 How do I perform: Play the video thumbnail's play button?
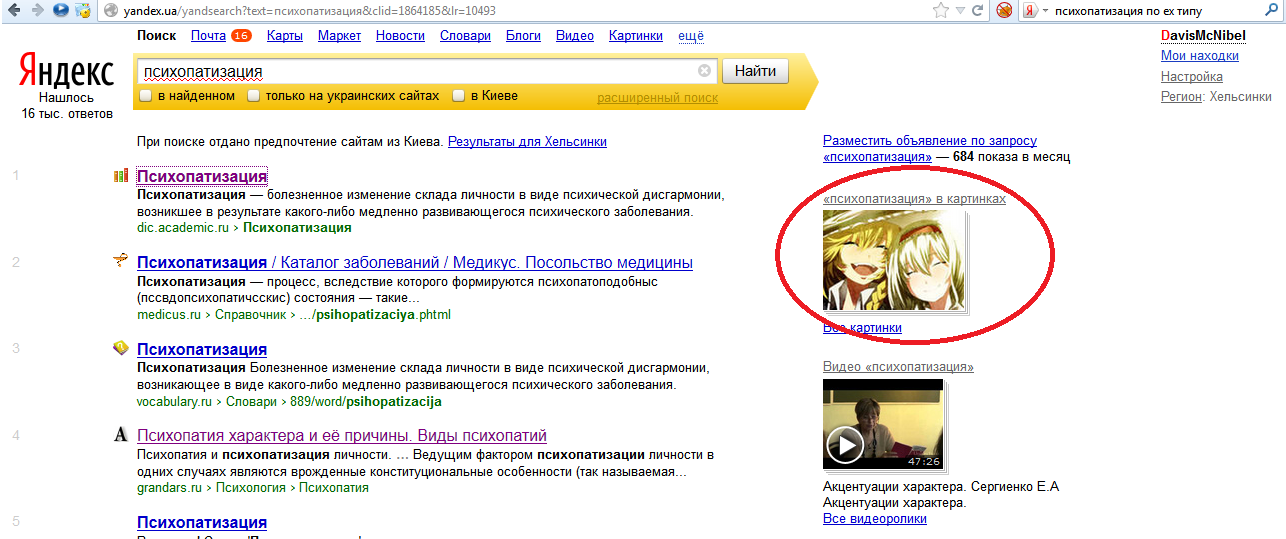pos(845,445)
